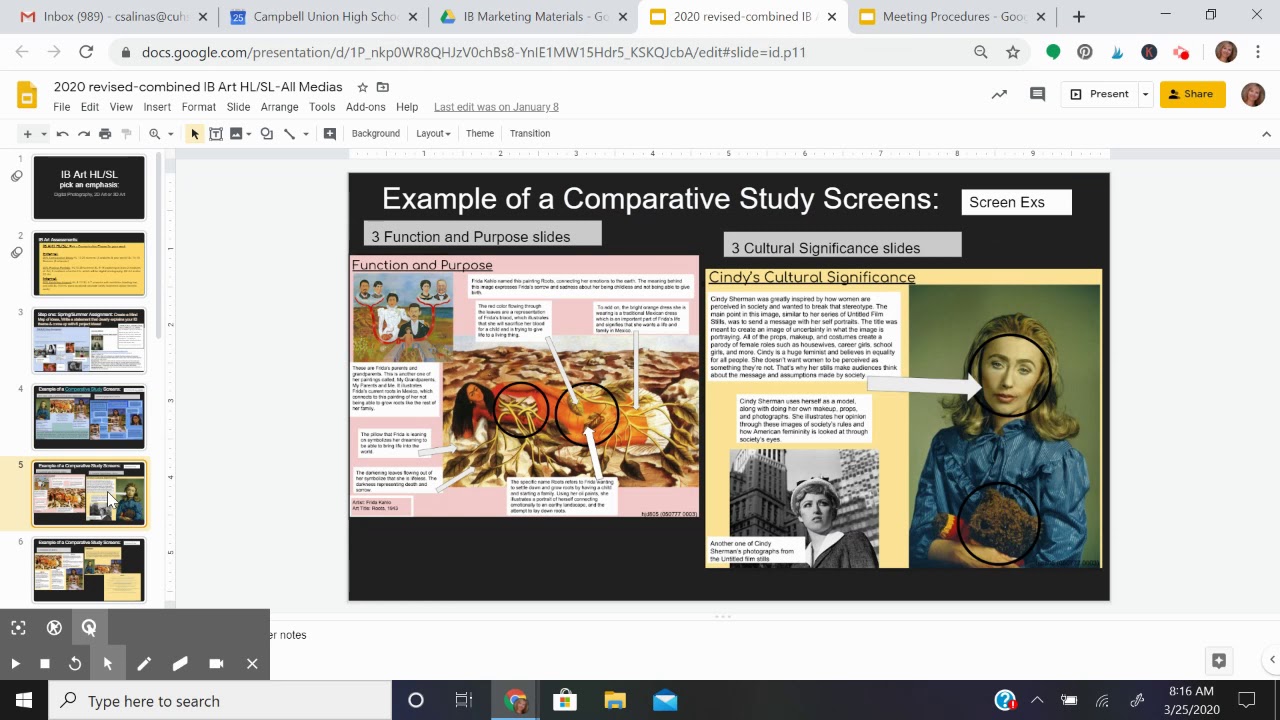The width and height of the screenshot is (1280, 720).
Task: Open the Format menu
Action: [198, 107]
